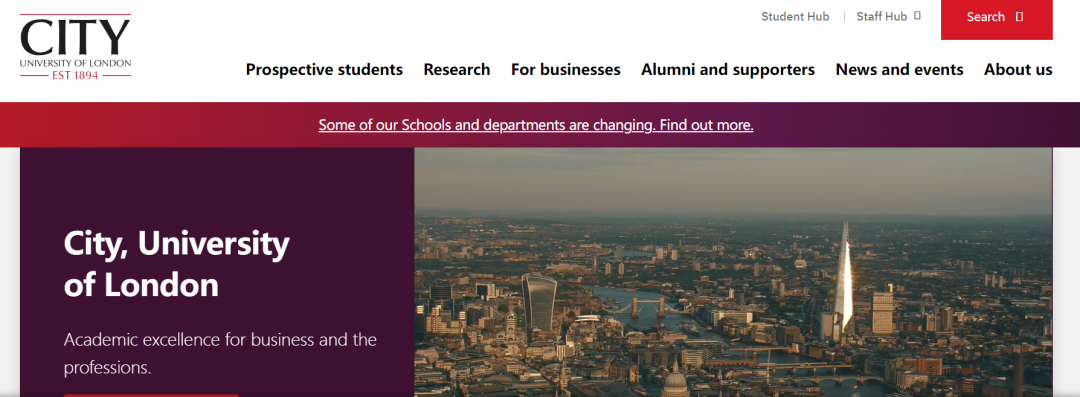Open the Staff Hub link
1080x397 pixels.
[882, 17]
